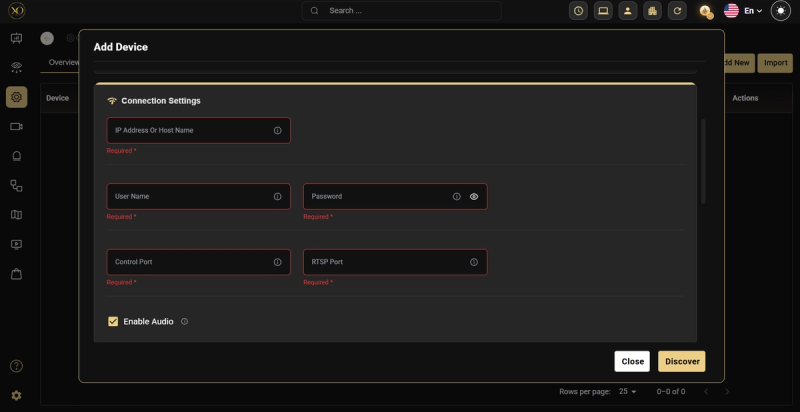
Task: Click info icon in RTSP Port field
Action: (474, 262)
